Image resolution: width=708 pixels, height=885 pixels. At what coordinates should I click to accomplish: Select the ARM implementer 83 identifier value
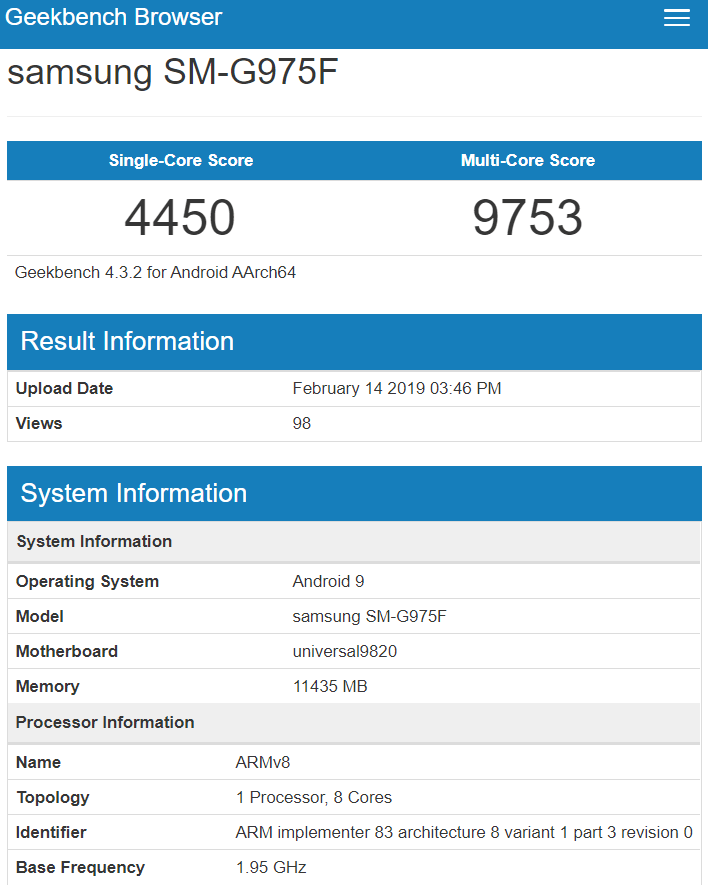(x=464, y=833)
